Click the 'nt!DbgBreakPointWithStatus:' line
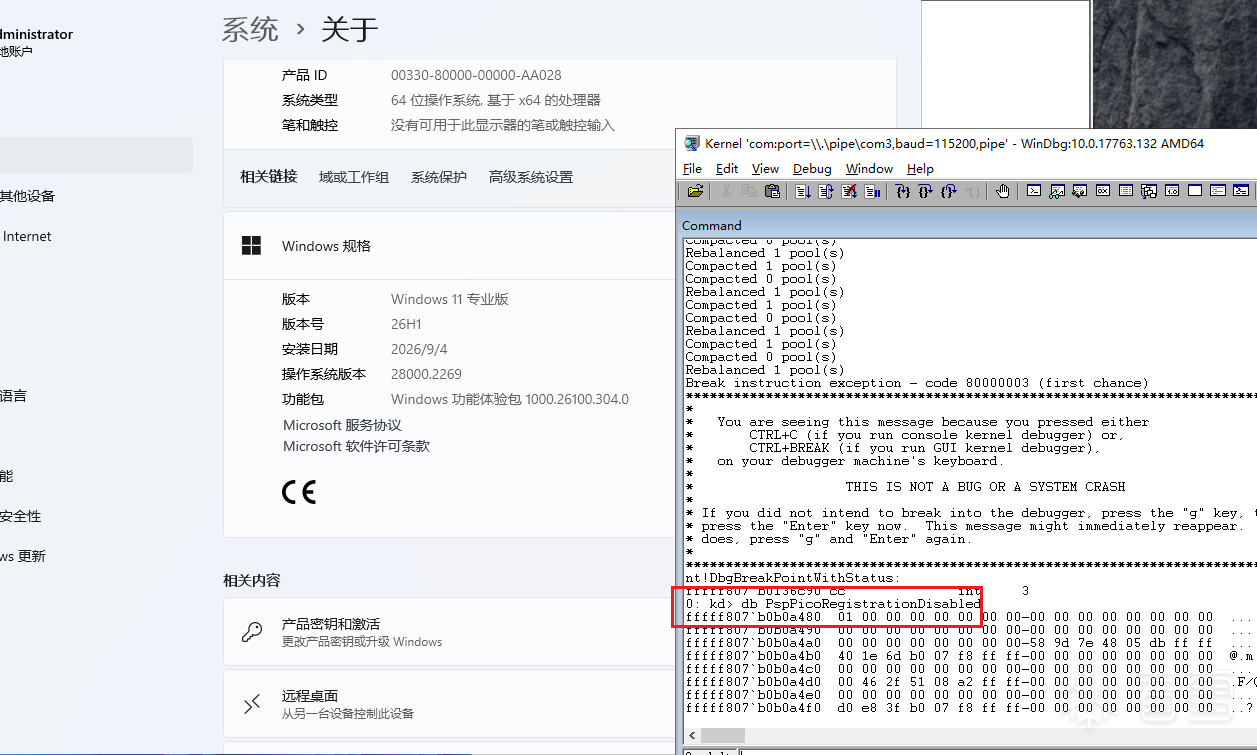 click(x=793, y=578)
